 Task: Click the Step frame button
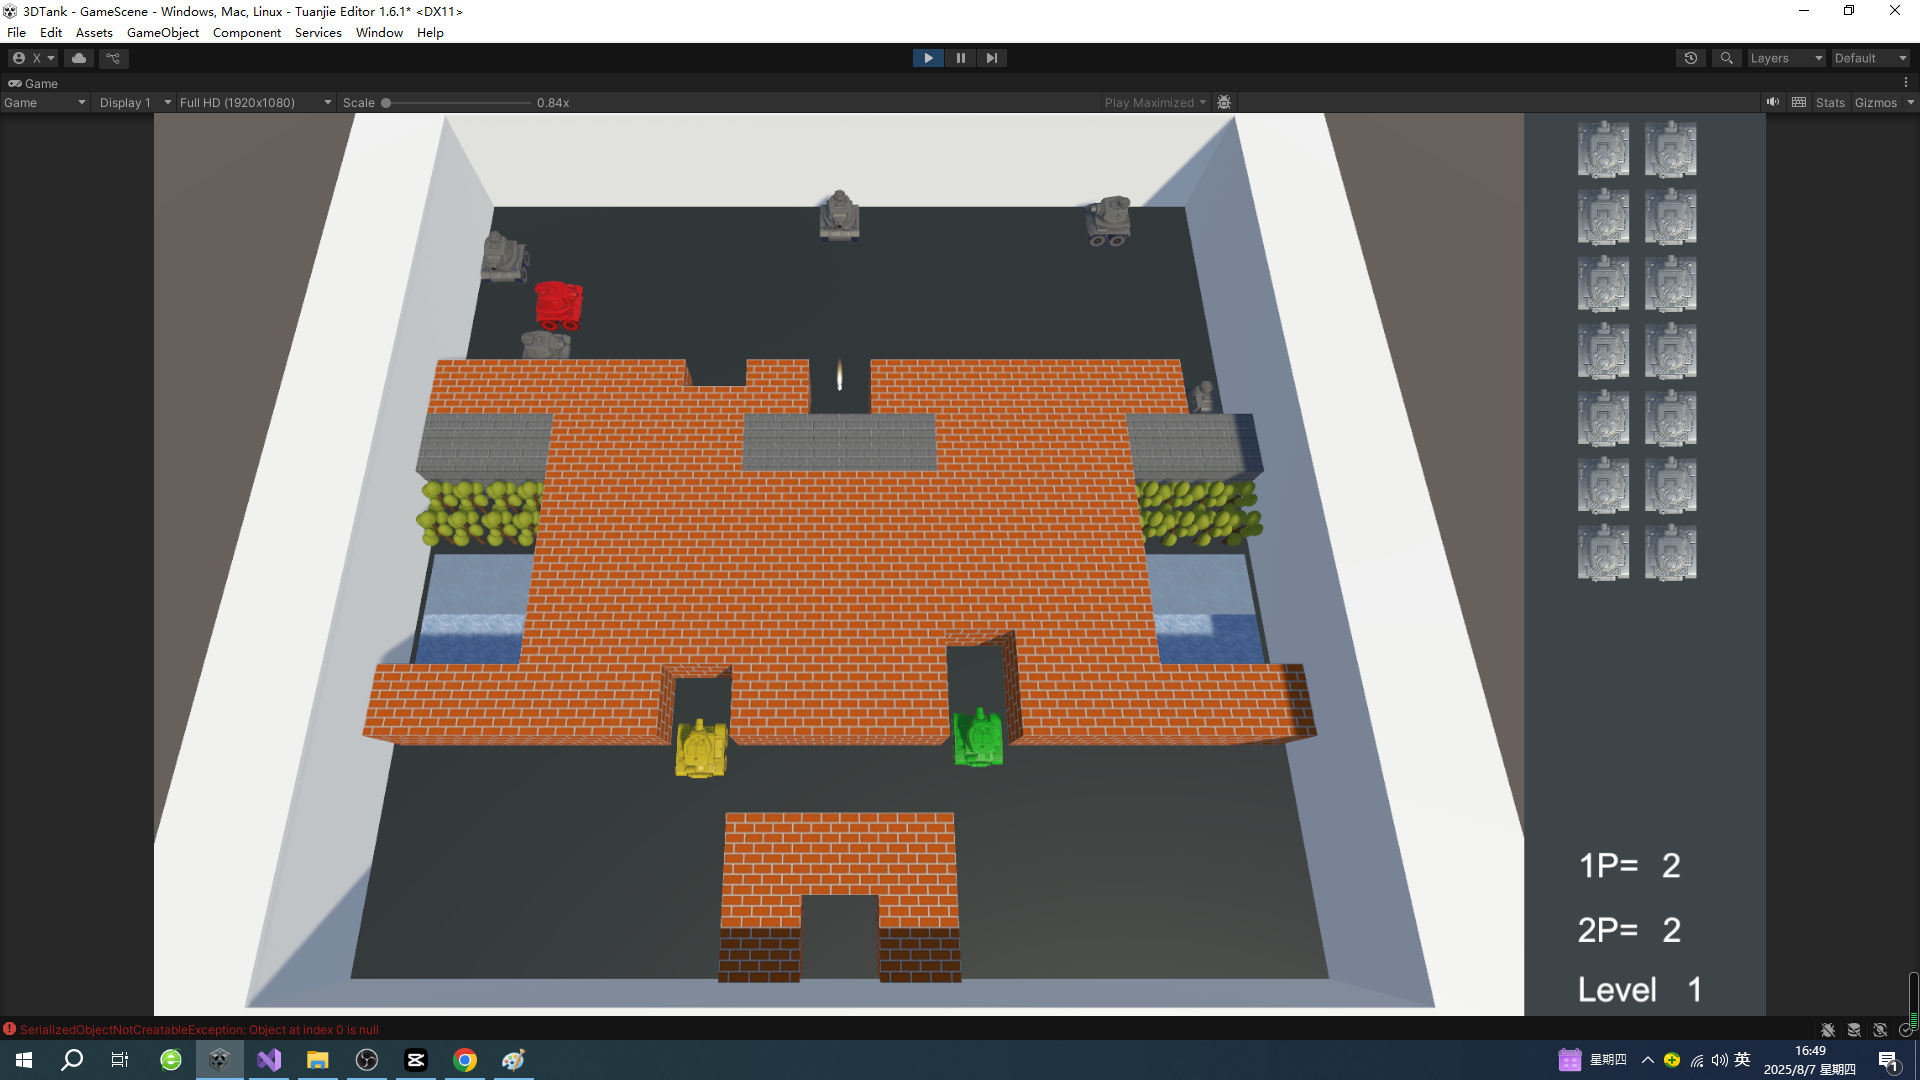click(991, 58)
